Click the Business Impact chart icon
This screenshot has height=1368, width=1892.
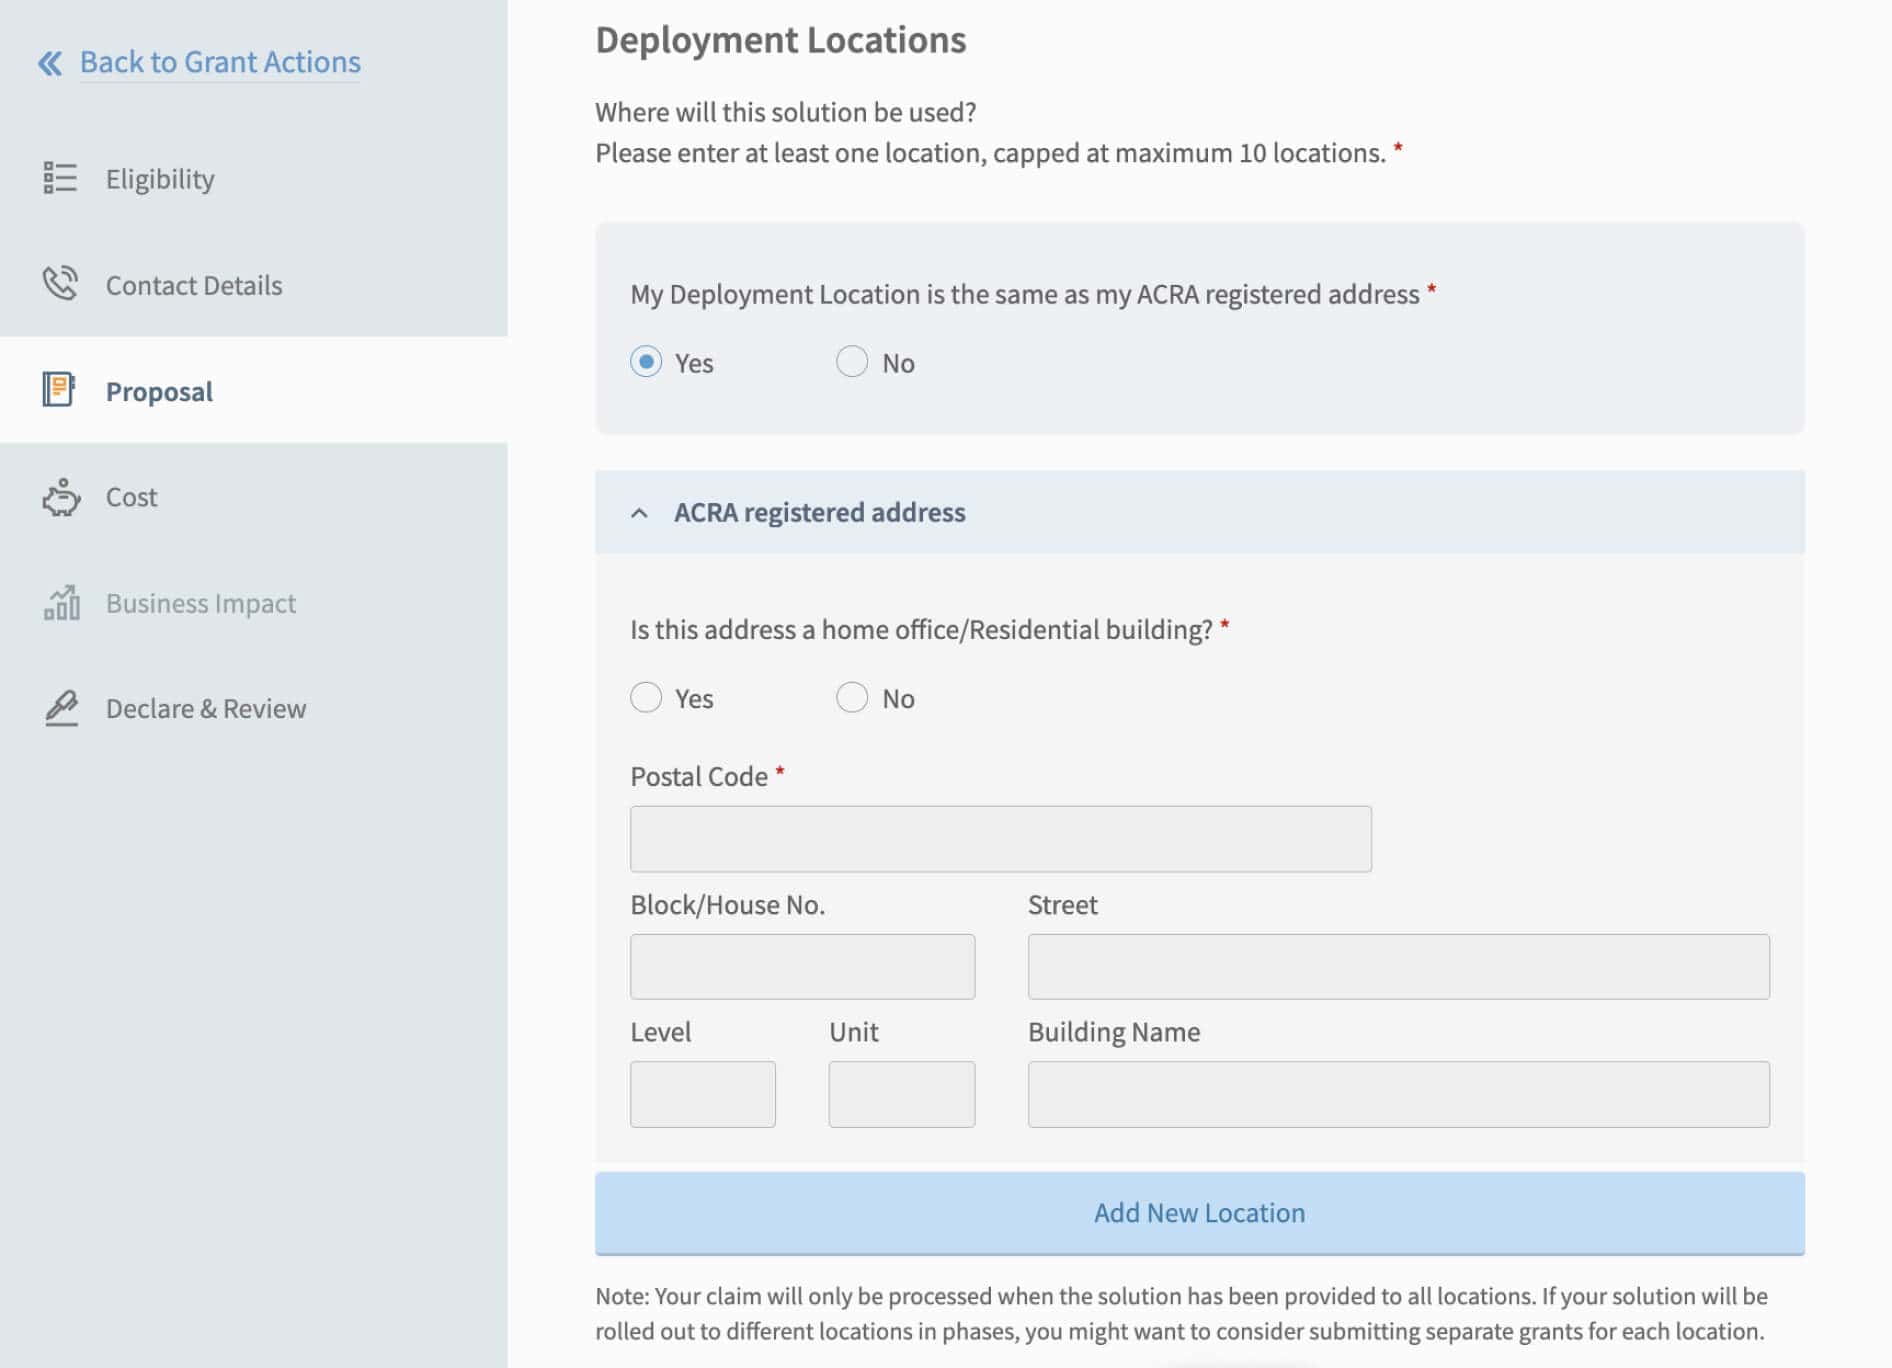click(61, 602)
